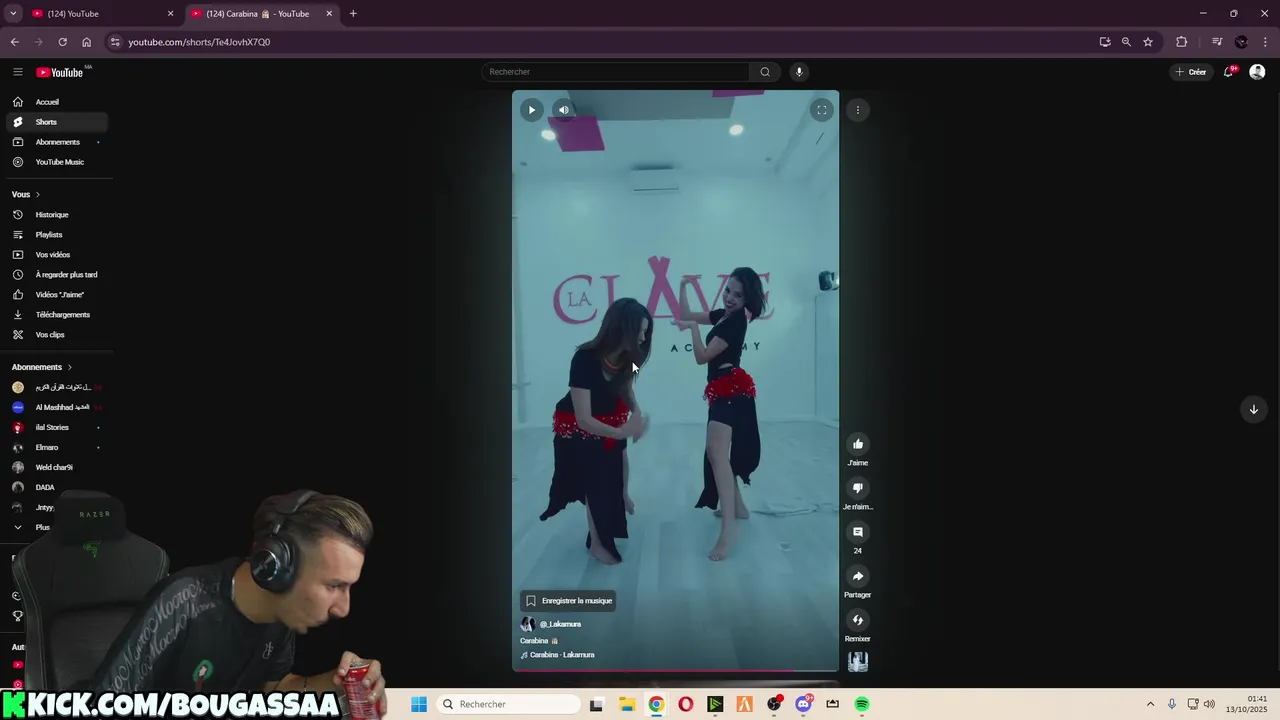This screenshot has height=720, width=1280.
Task: Open Téléchargements in the sidebar
Action: (57, 315)
